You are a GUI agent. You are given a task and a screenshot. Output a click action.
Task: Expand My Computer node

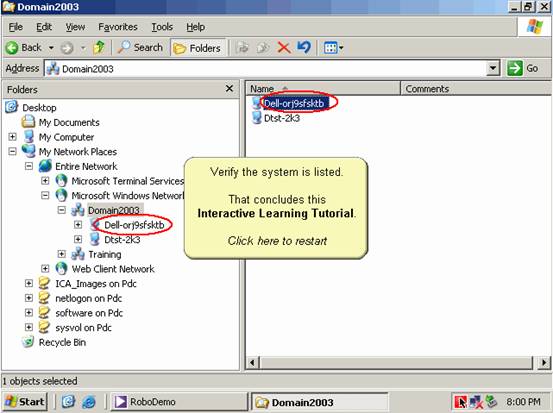(x=12, y=136)
